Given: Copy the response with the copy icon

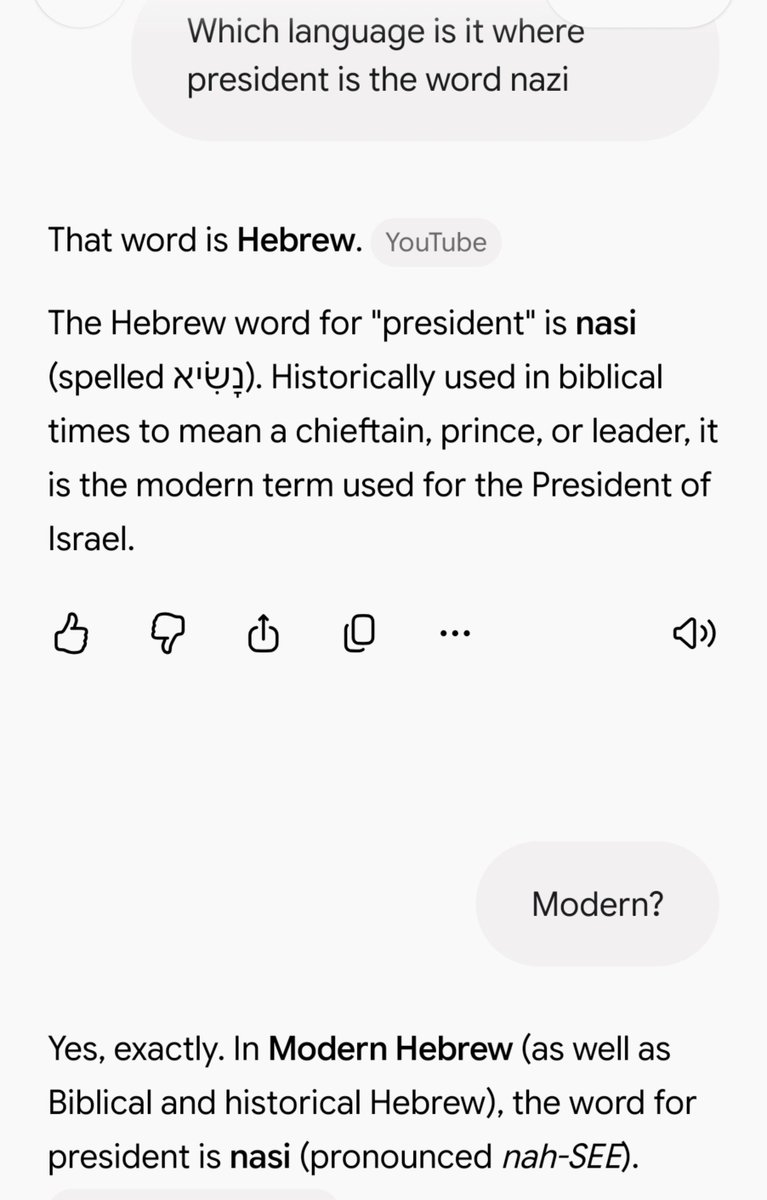Looking at the screenshot, I should click(359, 632).
